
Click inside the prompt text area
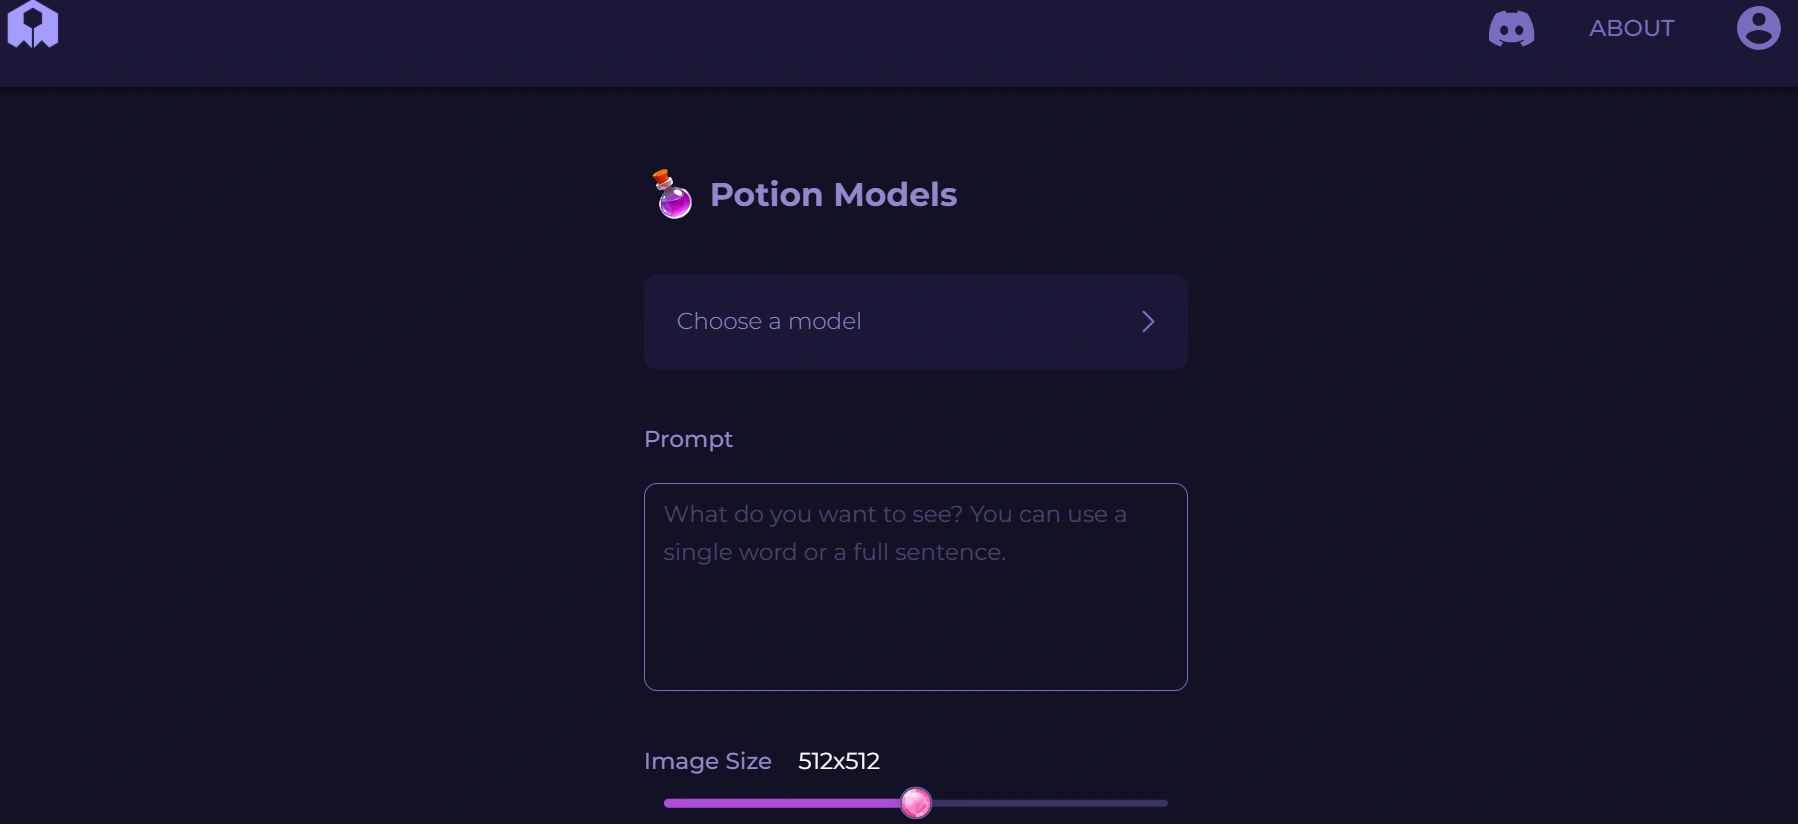[915, 587]
